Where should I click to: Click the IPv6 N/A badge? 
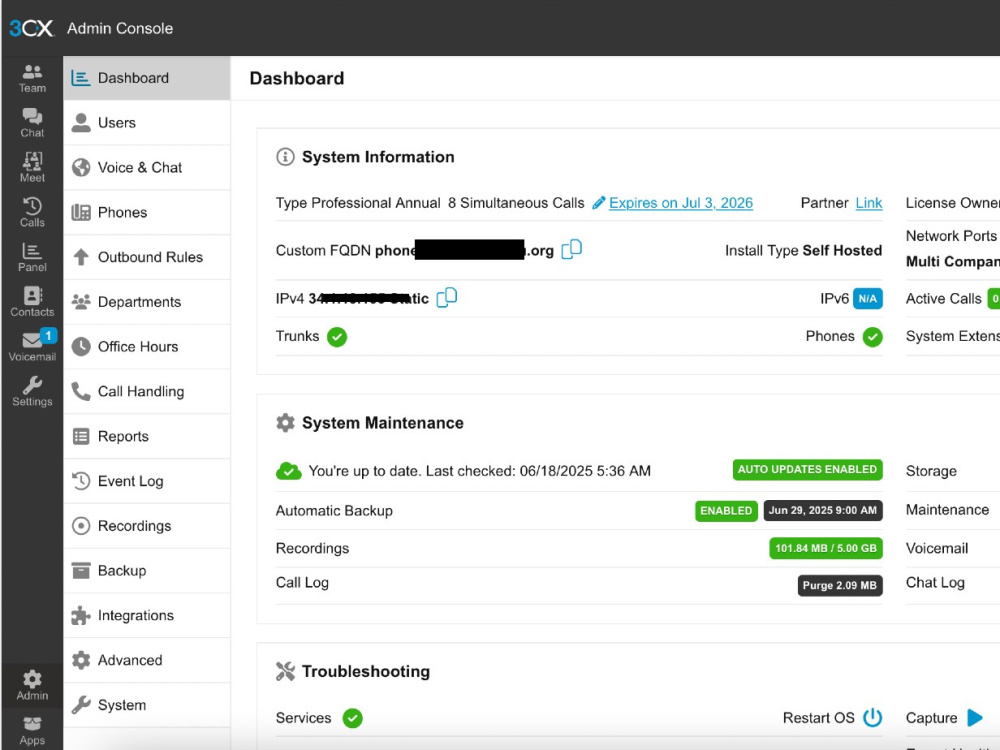[867, 298]
